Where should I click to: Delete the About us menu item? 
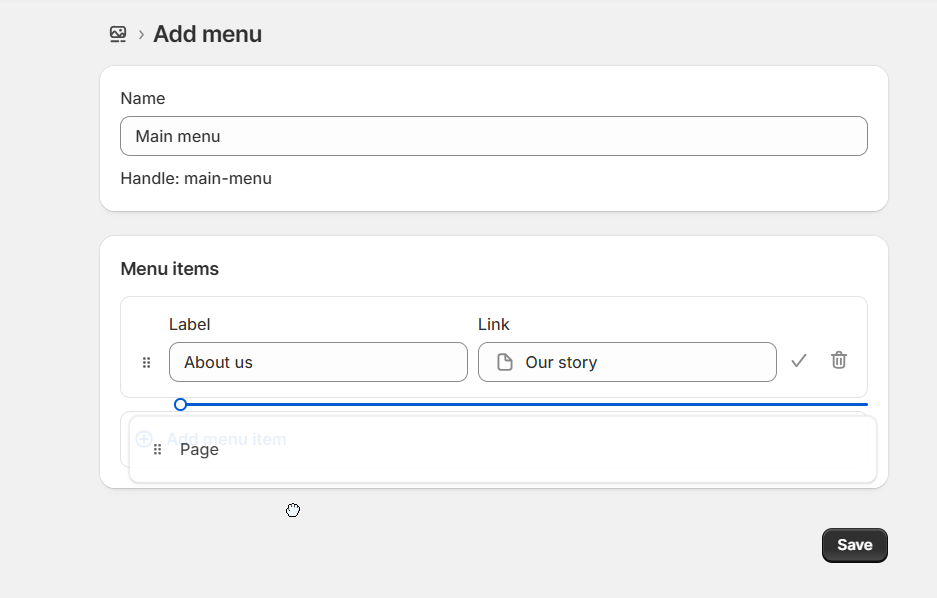point(839,360)
